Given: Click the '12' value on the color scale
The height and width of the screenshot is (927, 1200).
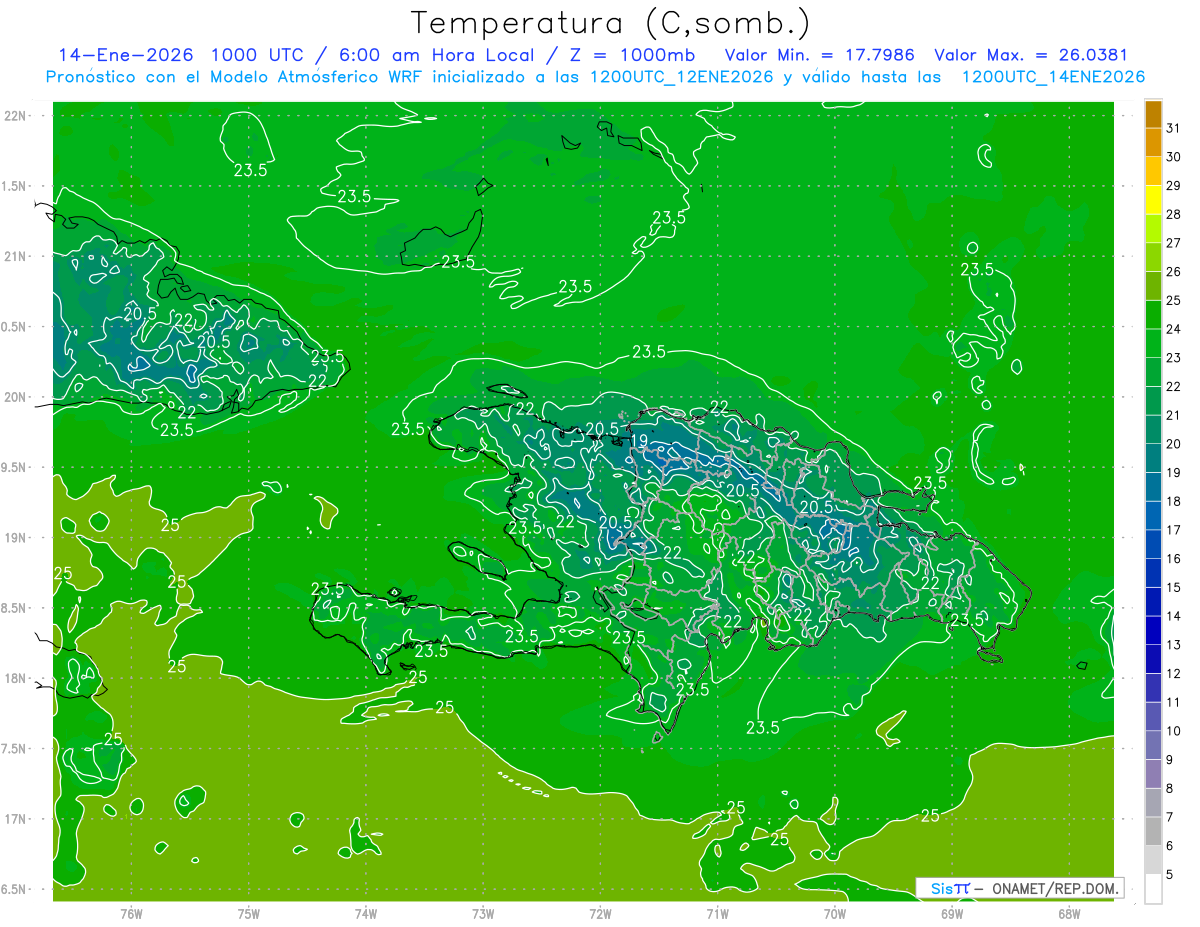Looking at the screenshot, I should 1174,673.
